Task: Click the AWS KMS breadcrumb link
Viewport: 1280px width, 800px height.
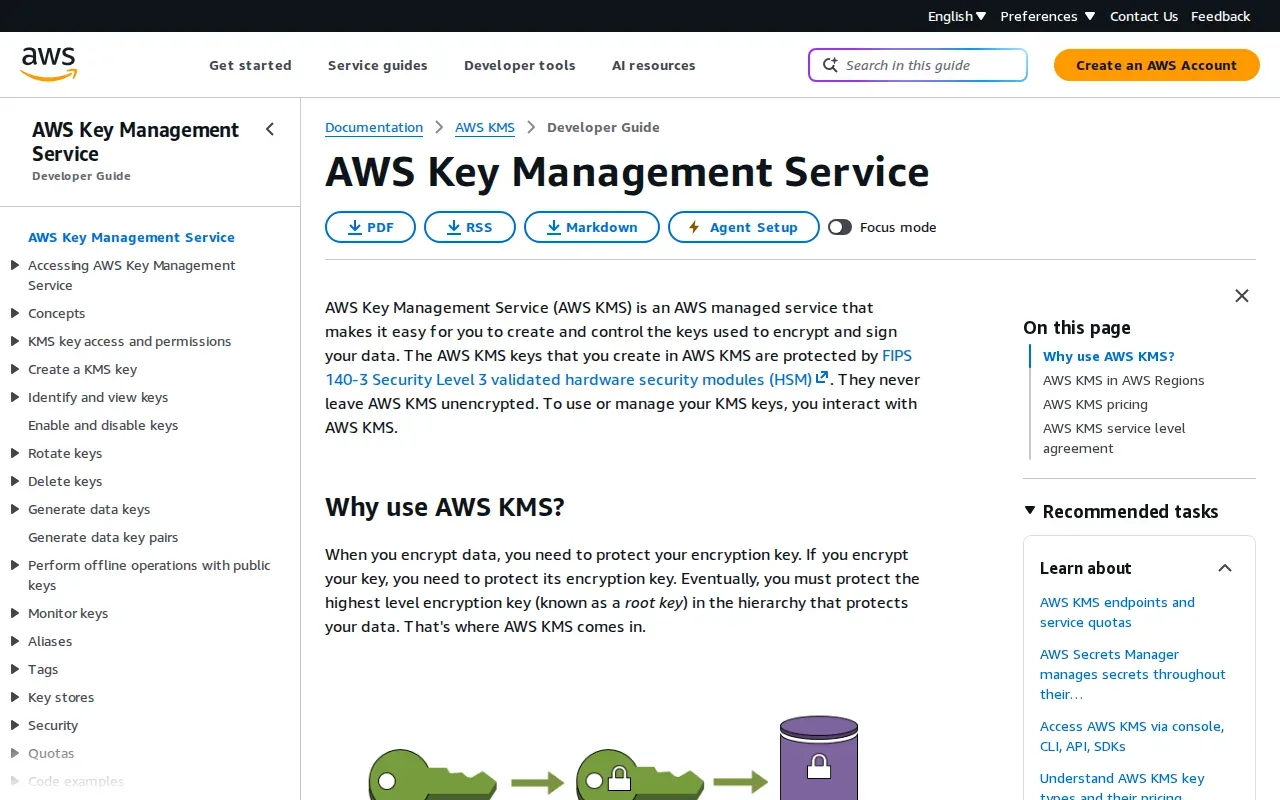Action: [485, 127]
